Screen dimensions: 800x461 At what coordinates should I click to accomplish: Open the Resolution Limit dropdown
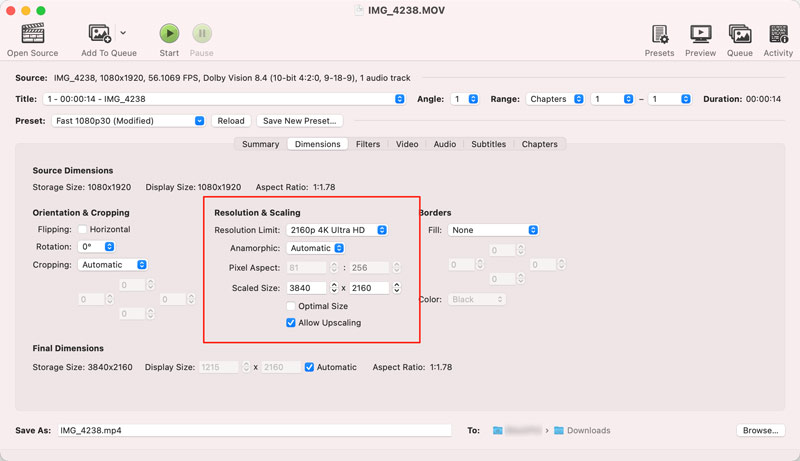pos(336,230)
